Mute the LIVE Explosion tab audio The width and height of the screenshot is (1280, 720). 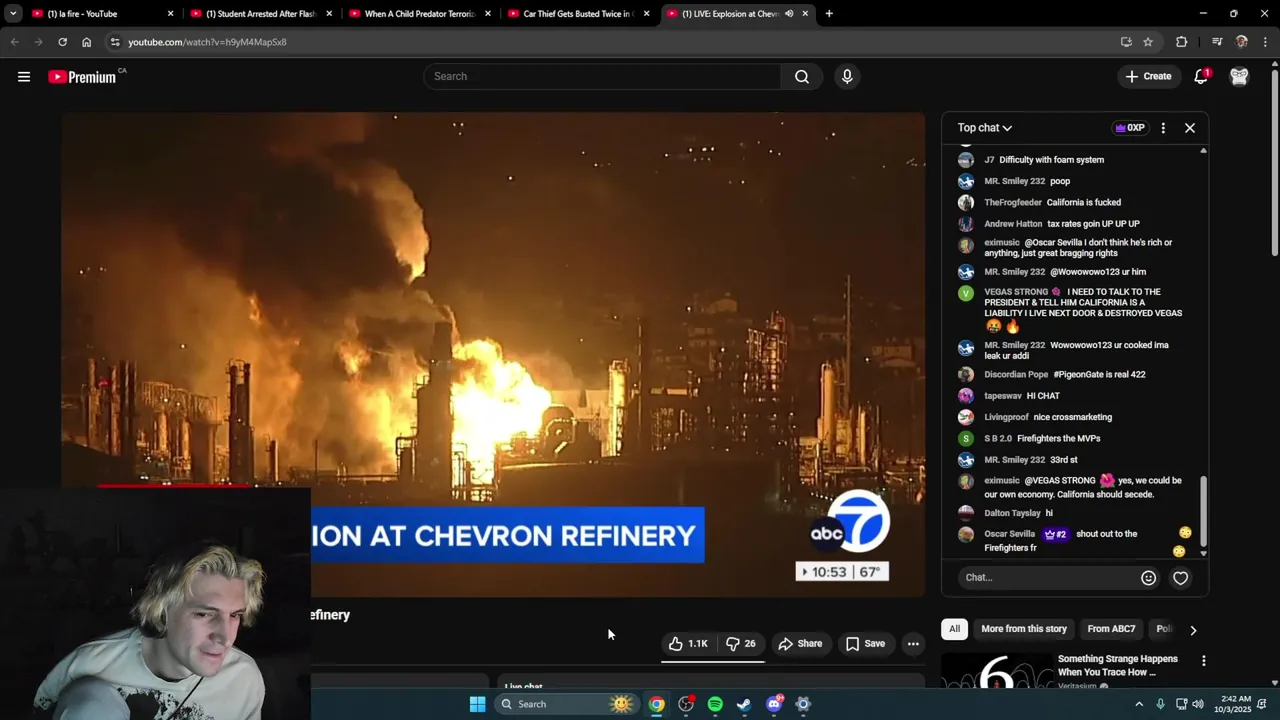[789, 14]
